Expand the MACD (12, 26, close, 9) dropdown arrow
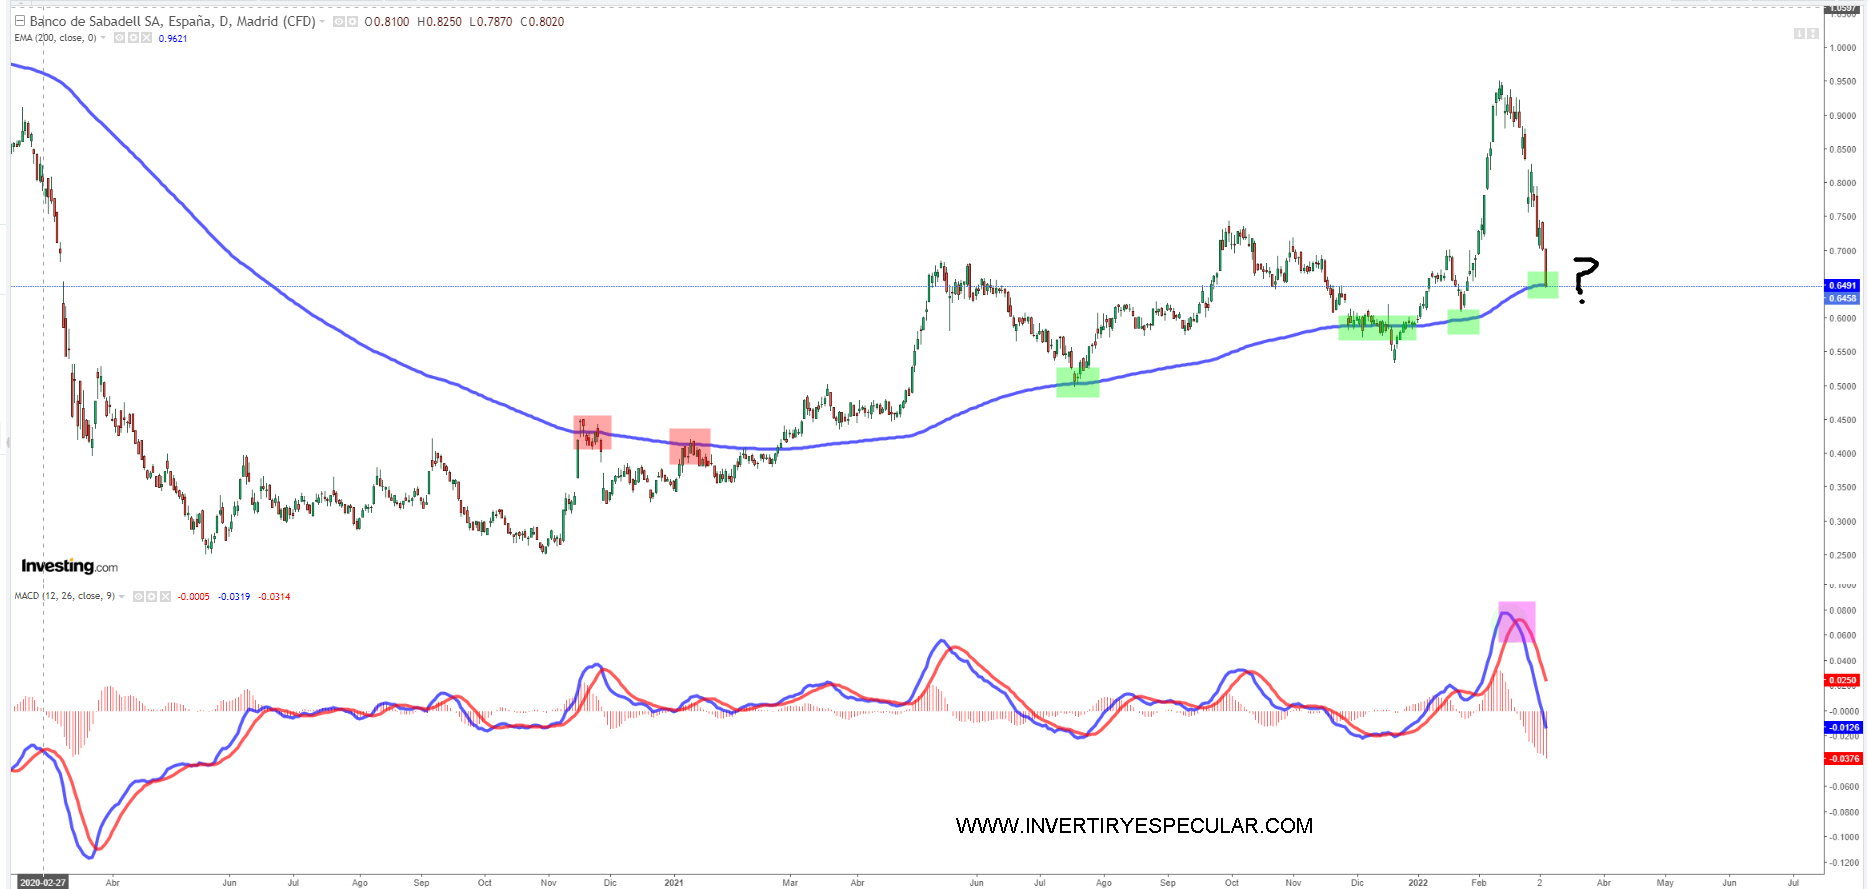The width and height of the screenshot is (1868, 889). 122,597
